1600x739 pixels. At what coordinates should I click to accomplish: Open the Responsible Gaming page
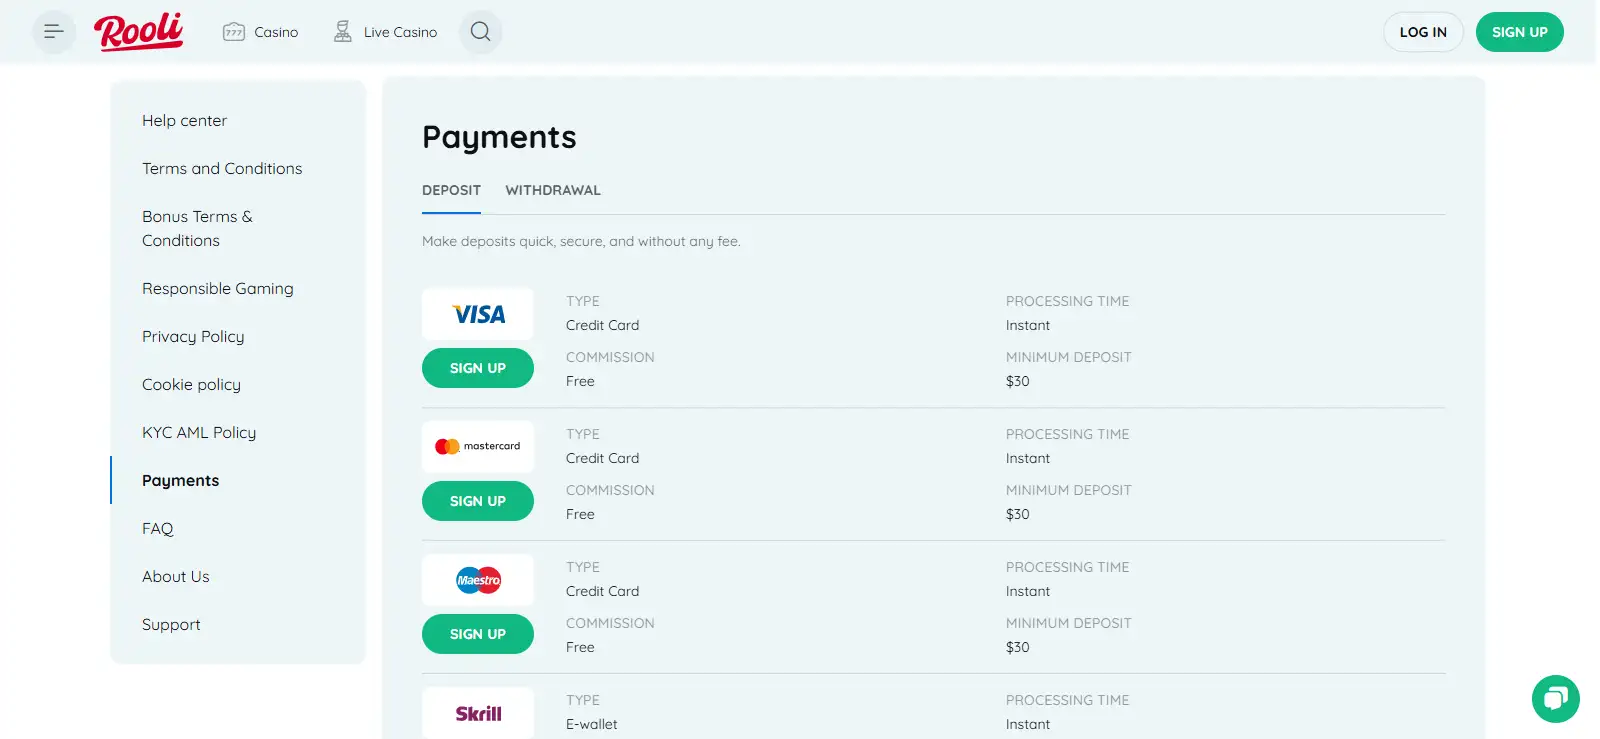218,288
